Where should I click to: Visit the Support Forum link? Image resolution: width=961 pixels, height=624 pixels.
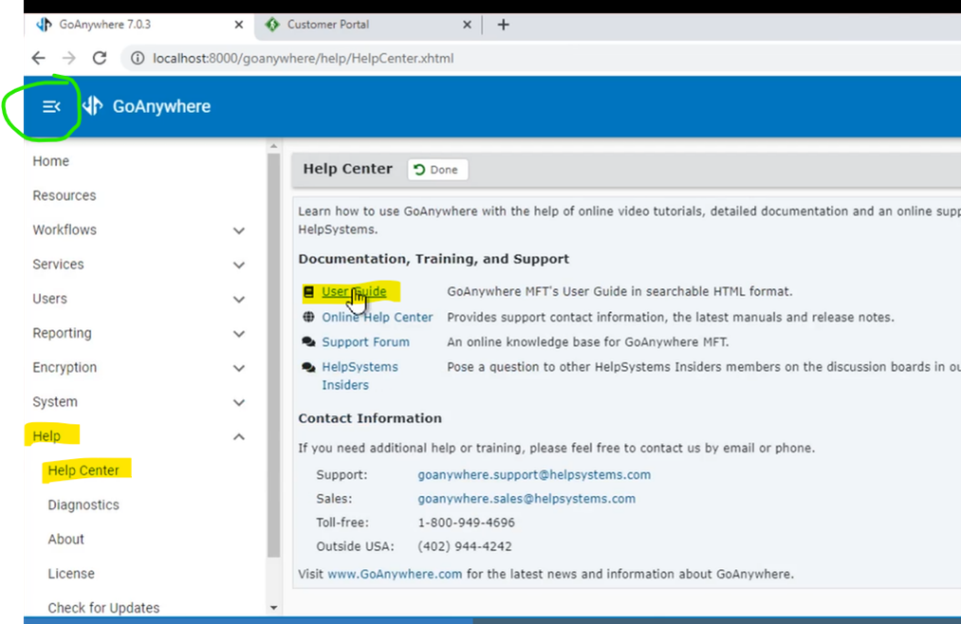[x=366, y=342]
